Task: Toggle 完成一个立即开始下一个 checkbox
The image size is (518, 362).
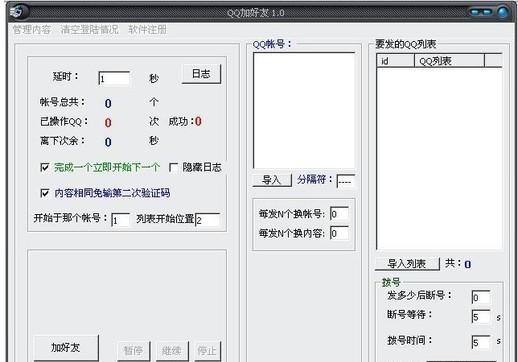Action: pyautogui.click(x=45, y=167)
